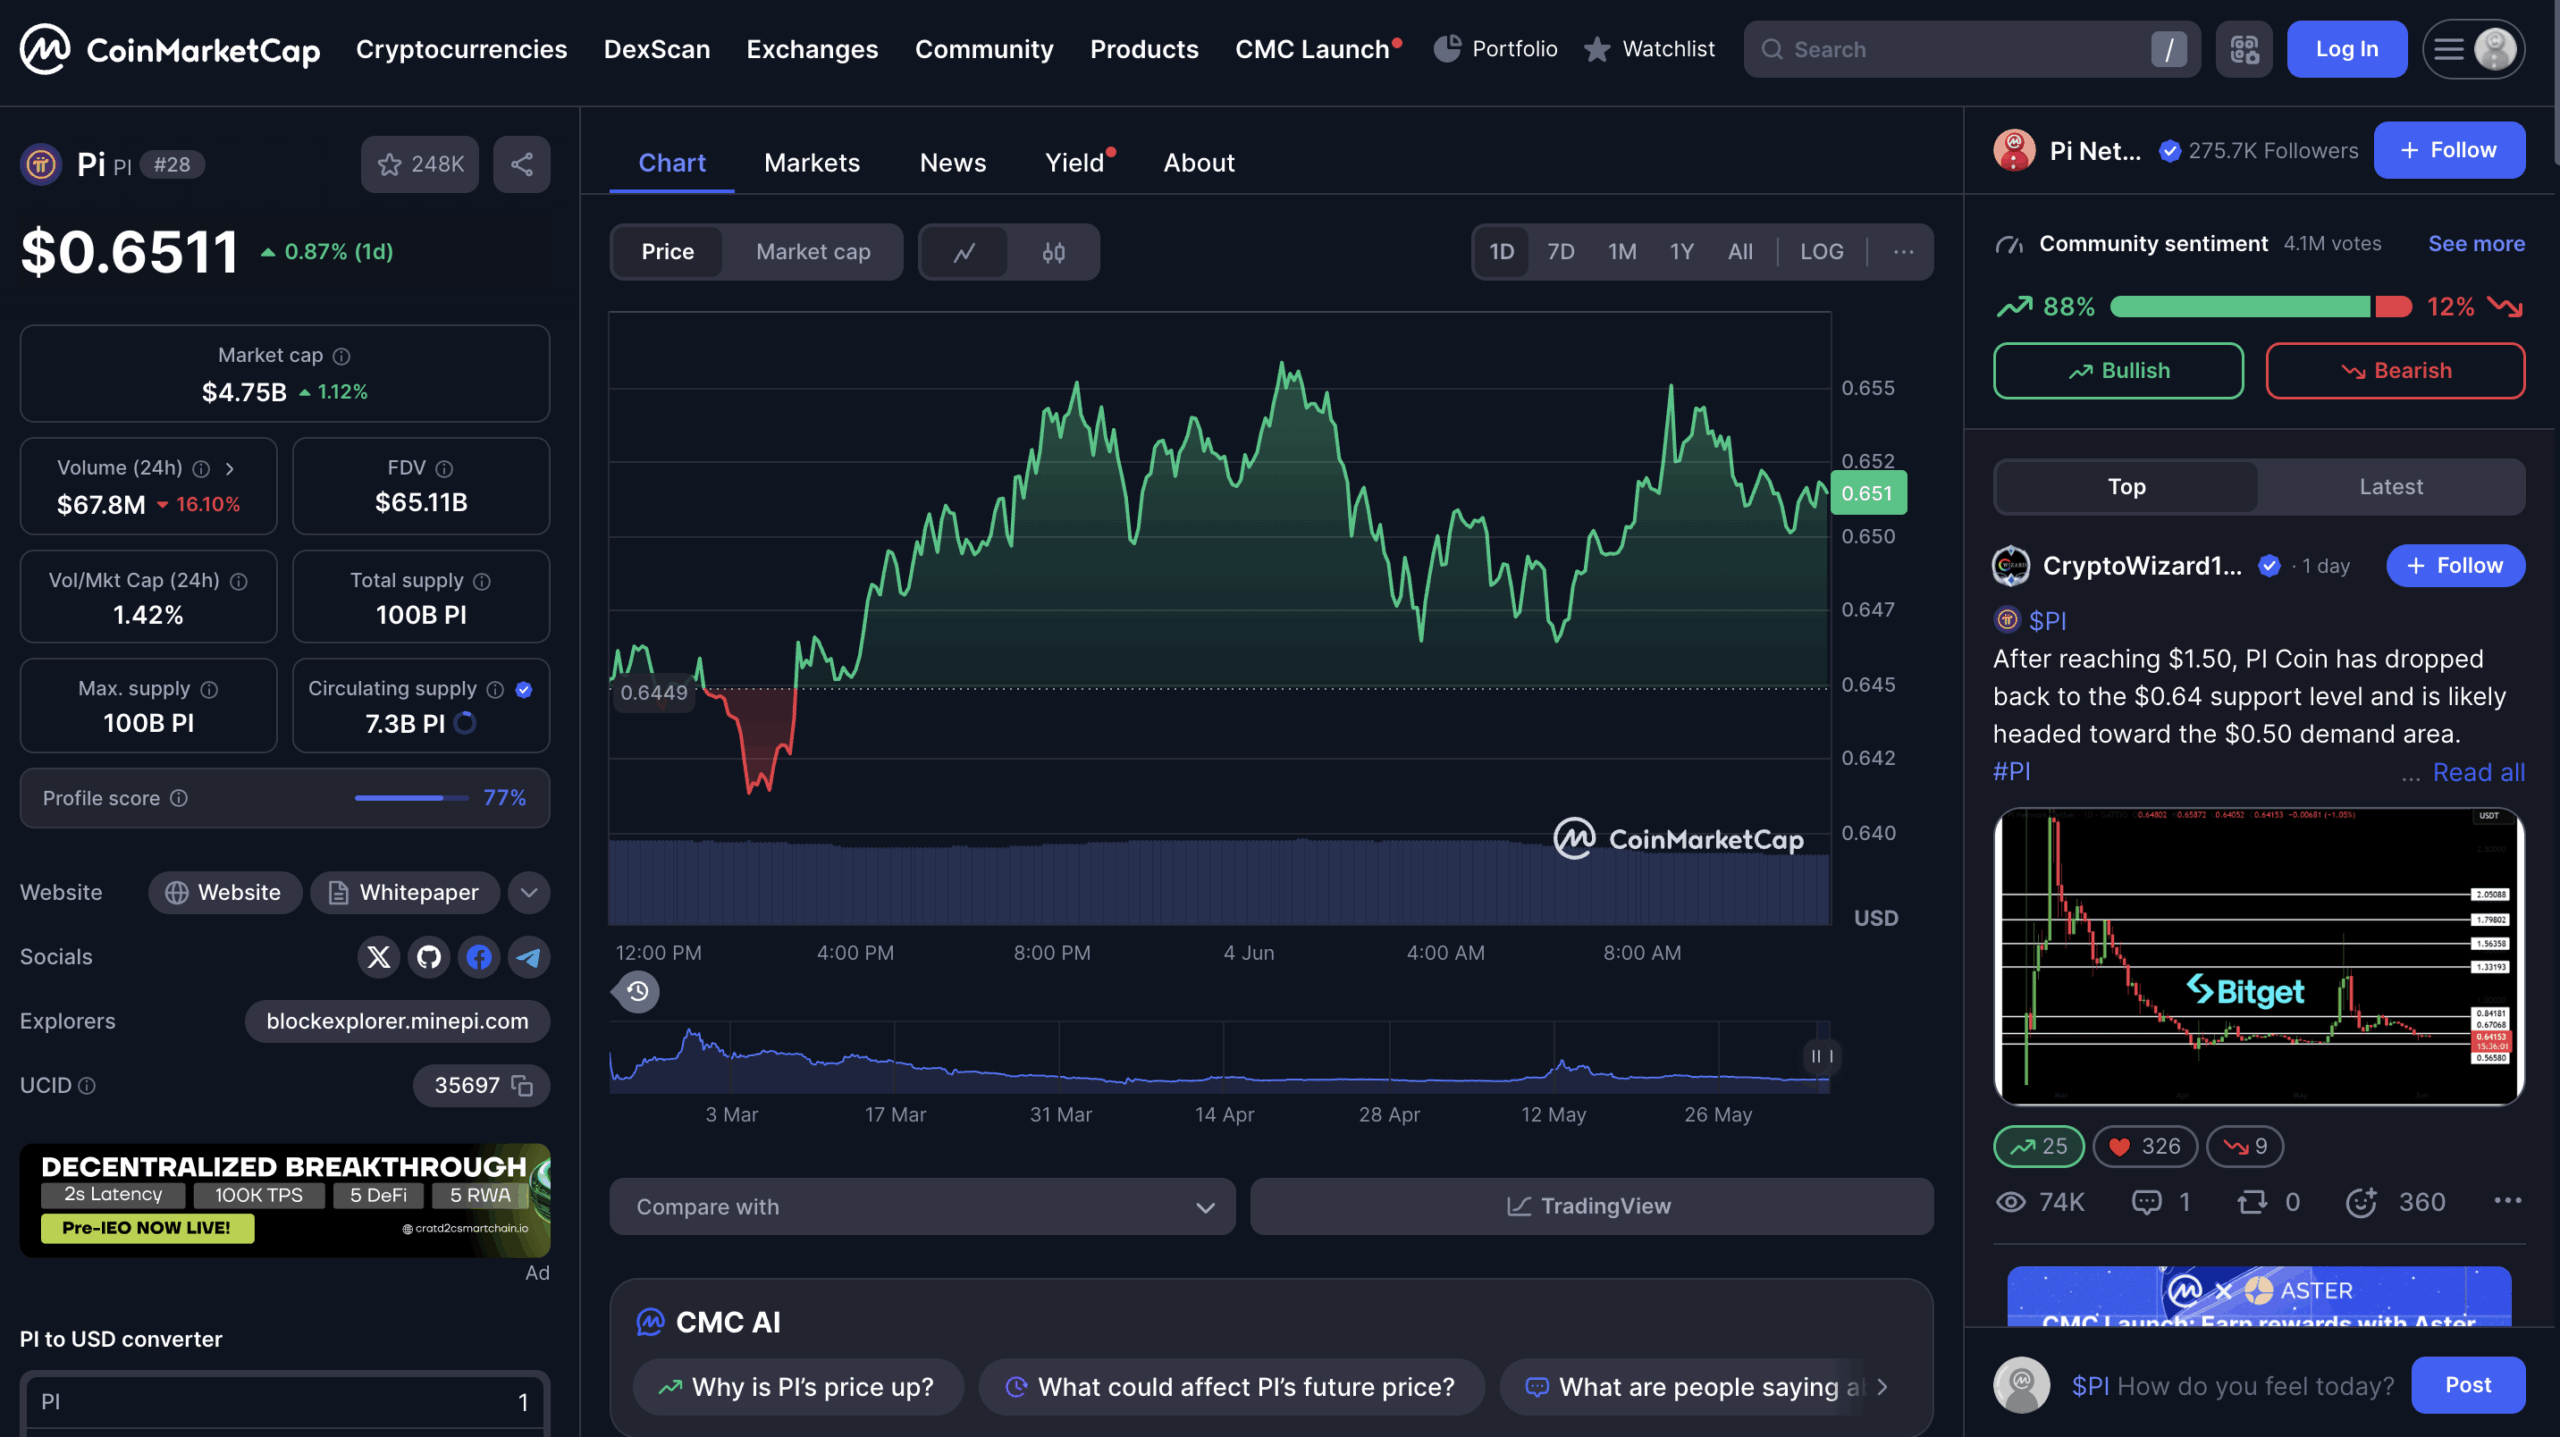Switch to candlestick chart view icon
This screenshot has width=2560, height=1437.
1053,252
